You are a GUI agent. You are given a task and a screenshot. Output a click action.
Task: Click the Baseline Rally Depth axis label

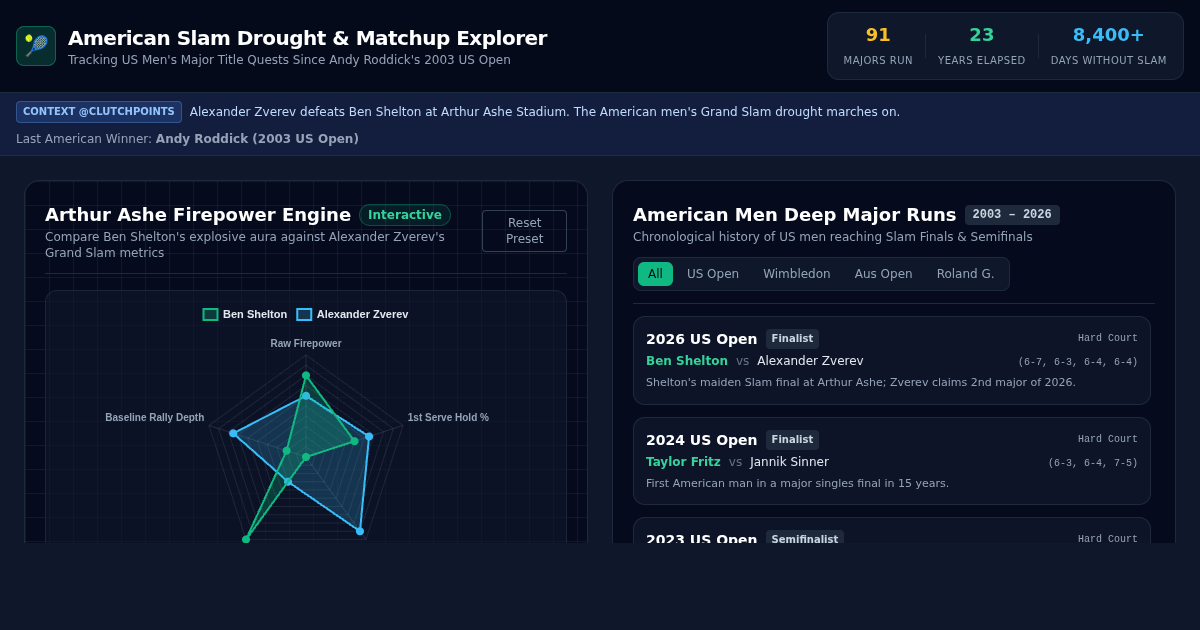(x=155, y=418)
